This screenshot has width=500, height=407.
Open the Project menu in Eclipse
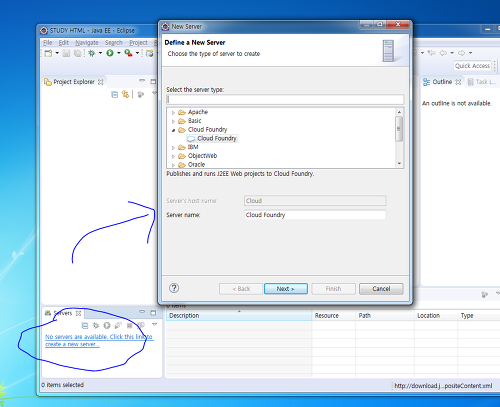pos(138,43)
